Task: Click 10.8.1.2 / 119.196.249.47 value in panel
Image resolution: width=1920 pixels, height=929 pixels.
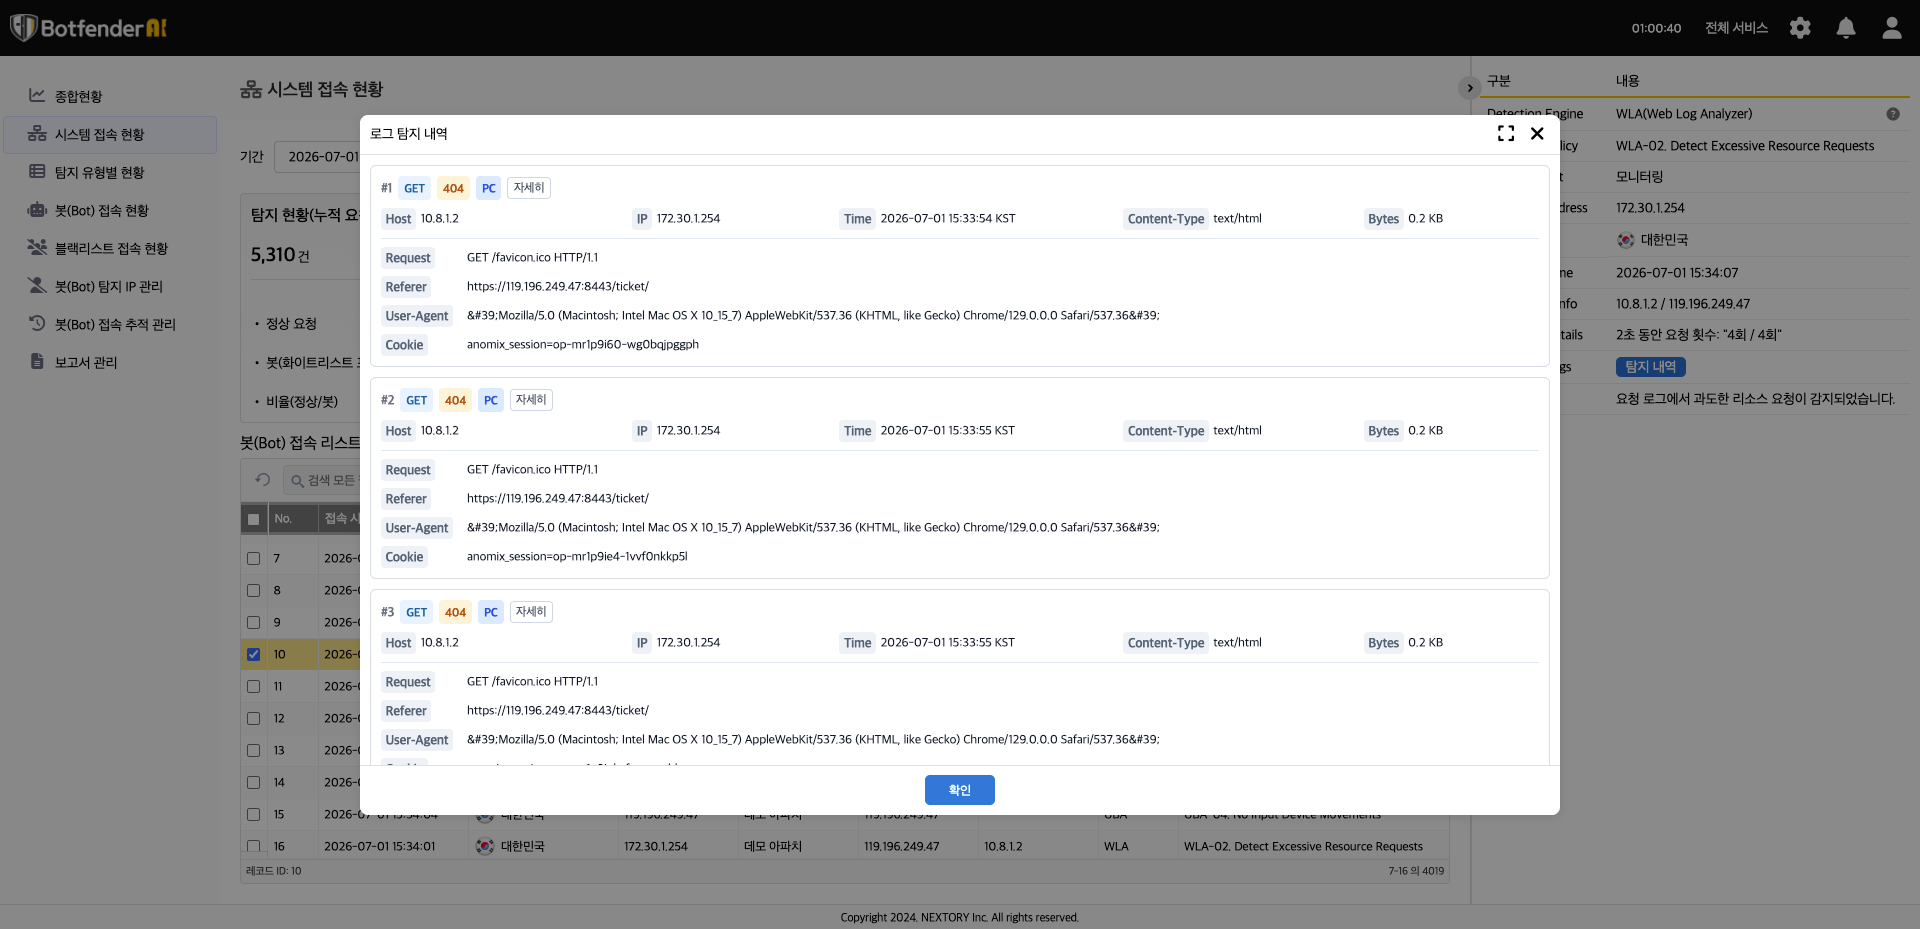Action: [1683, 304]
